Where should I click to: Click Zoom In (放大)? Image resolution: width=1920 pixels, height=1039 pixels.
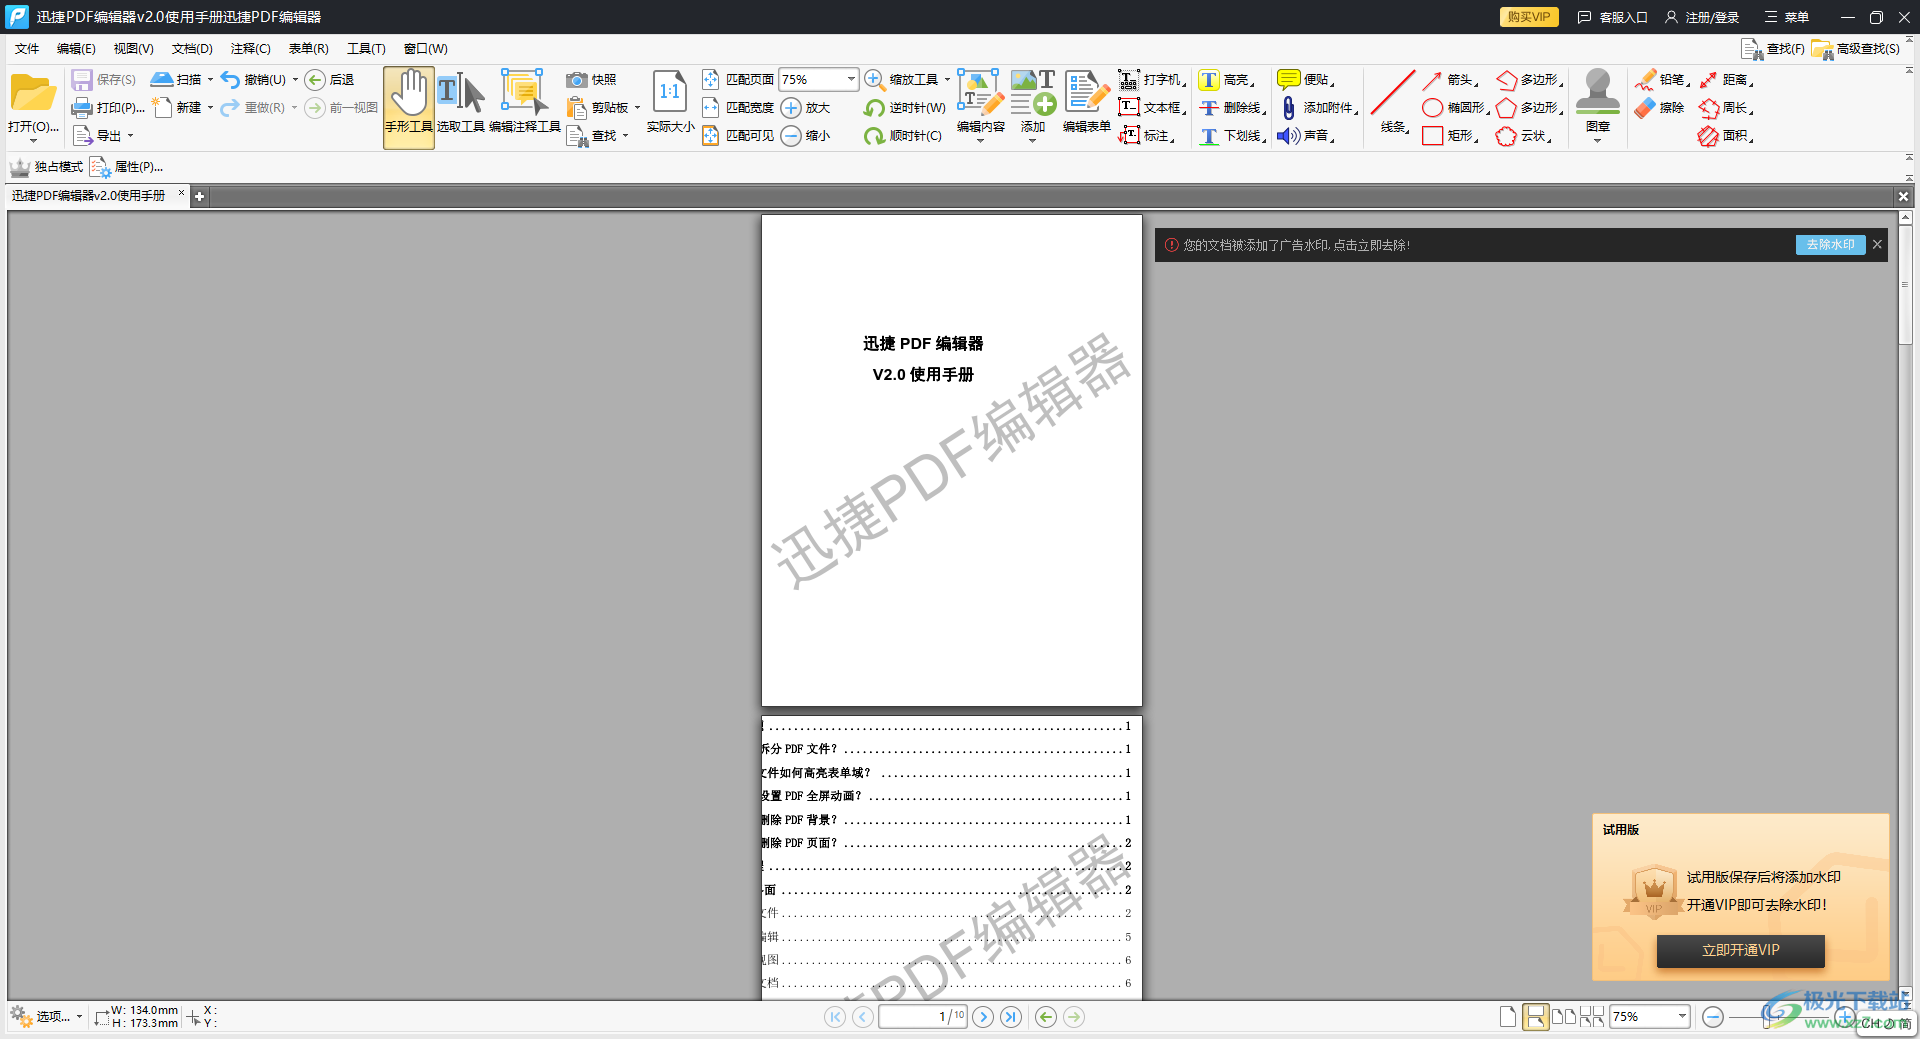point(805,108)
